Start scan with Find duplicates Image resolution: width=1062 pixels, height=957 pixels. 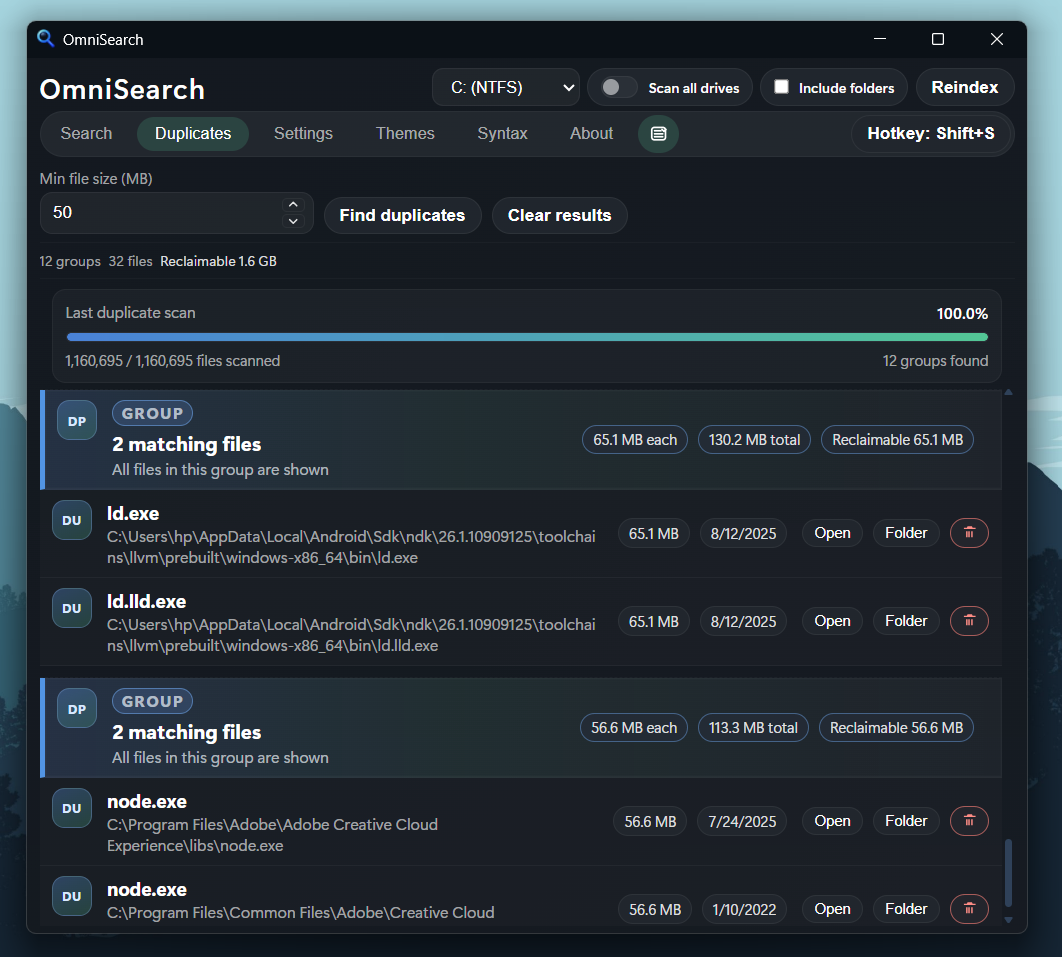402,215
